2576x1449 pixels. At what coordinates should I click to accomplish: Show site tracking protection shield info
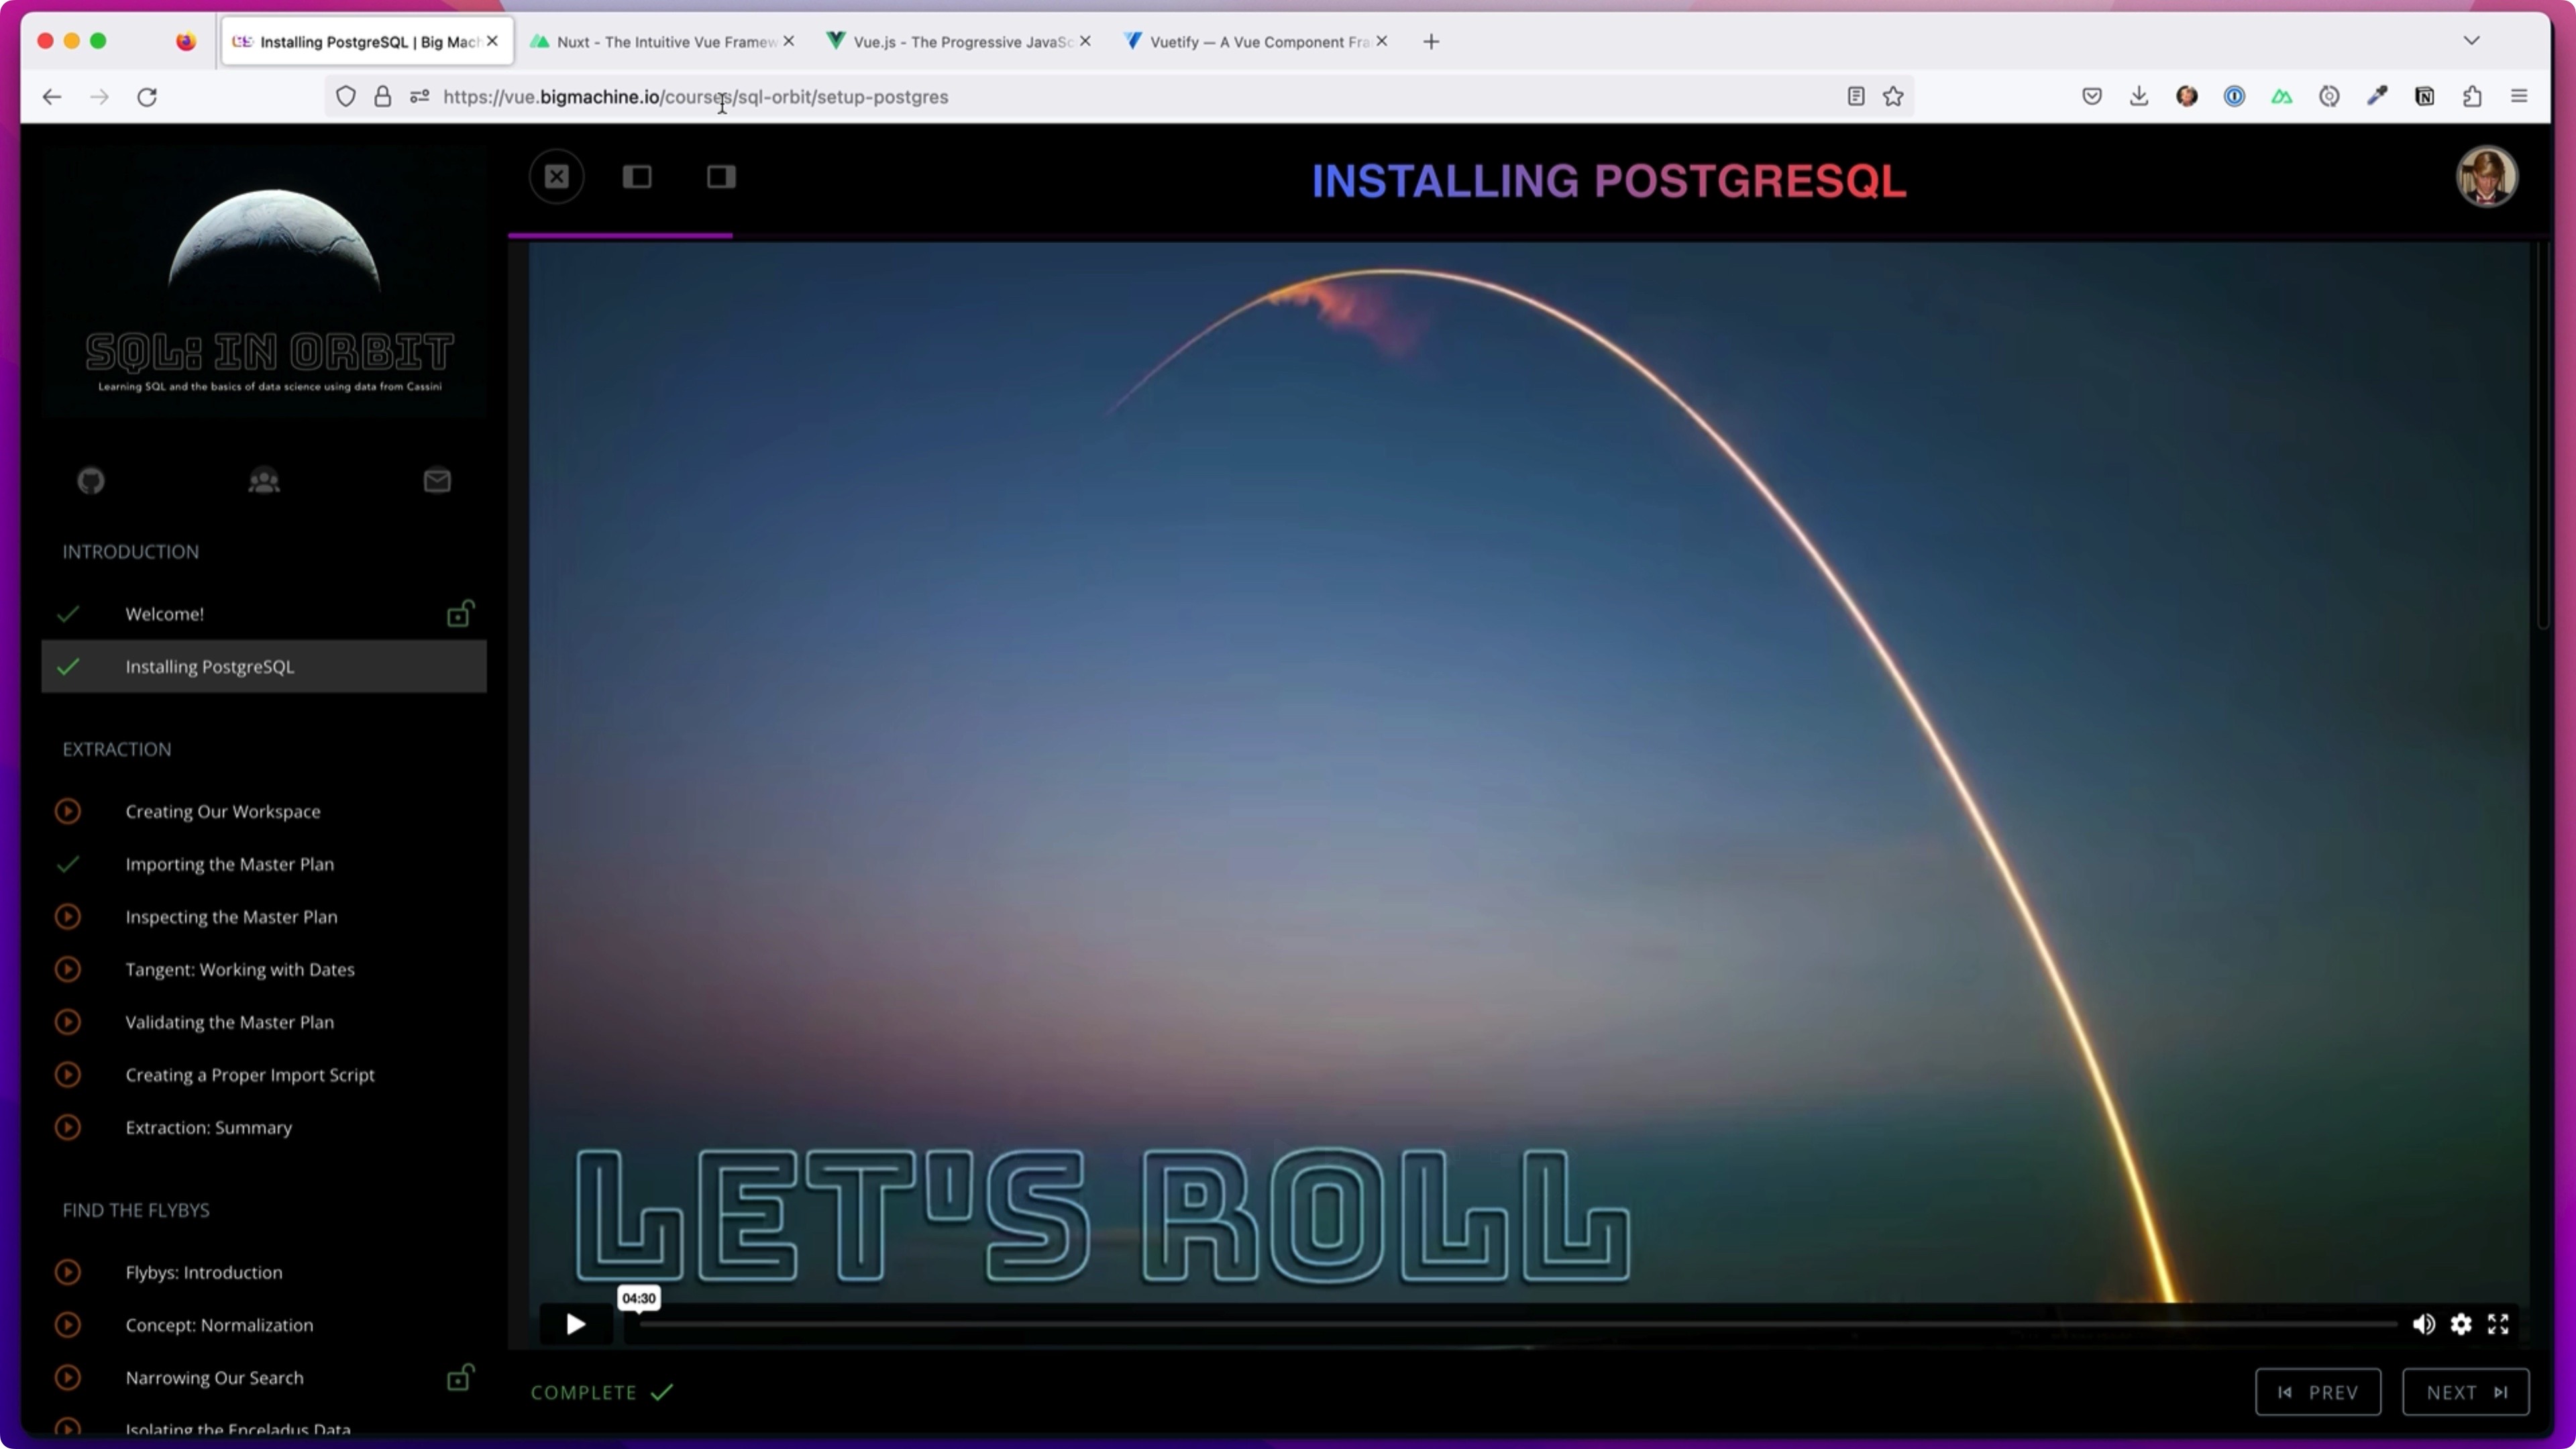(346, 97)
